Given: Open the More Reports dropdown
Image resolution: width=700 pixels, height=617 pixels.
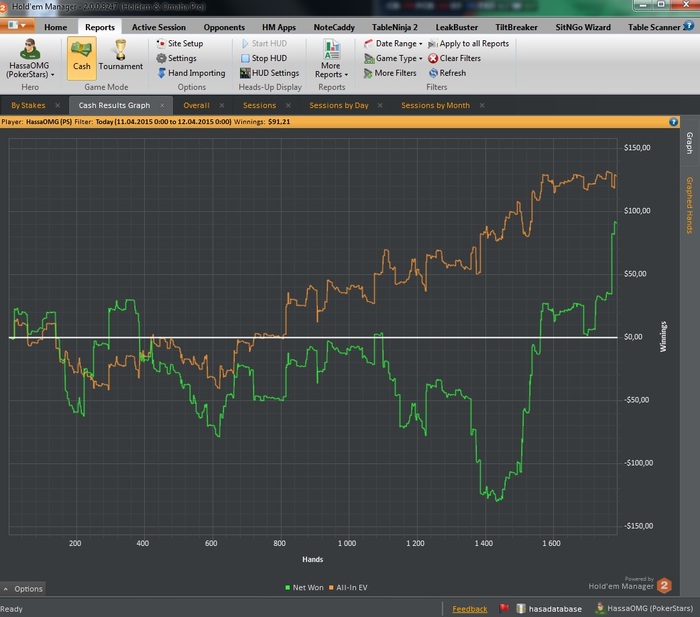Looking at the screenshot, I should pos(331,59).
